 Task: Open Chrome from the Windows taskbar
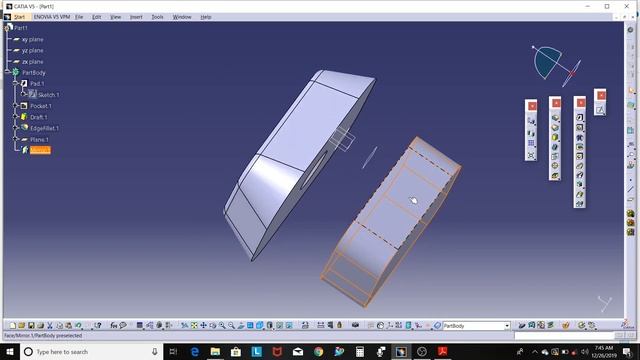point(318,351)
